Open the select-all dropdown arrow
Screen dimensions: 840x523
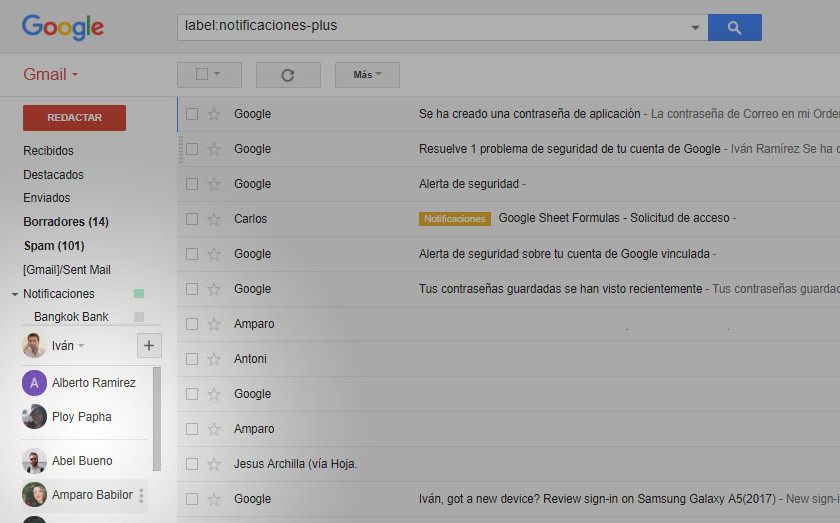(217, 74)
